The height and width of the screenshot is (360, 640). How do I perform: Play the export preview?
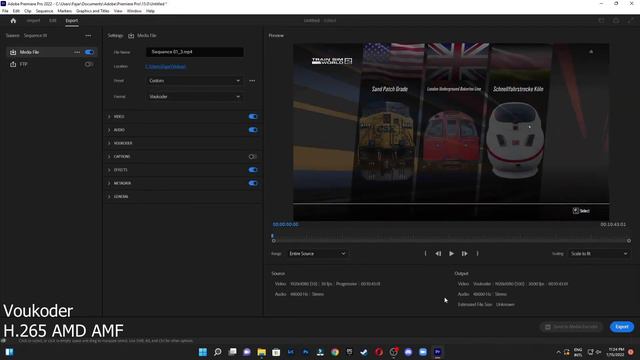[x=451, y=253]
